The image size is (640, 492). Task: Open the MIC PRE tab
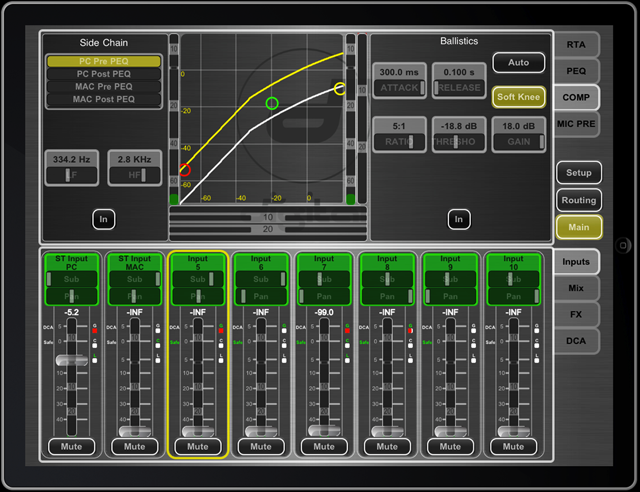tap(576, 124)
